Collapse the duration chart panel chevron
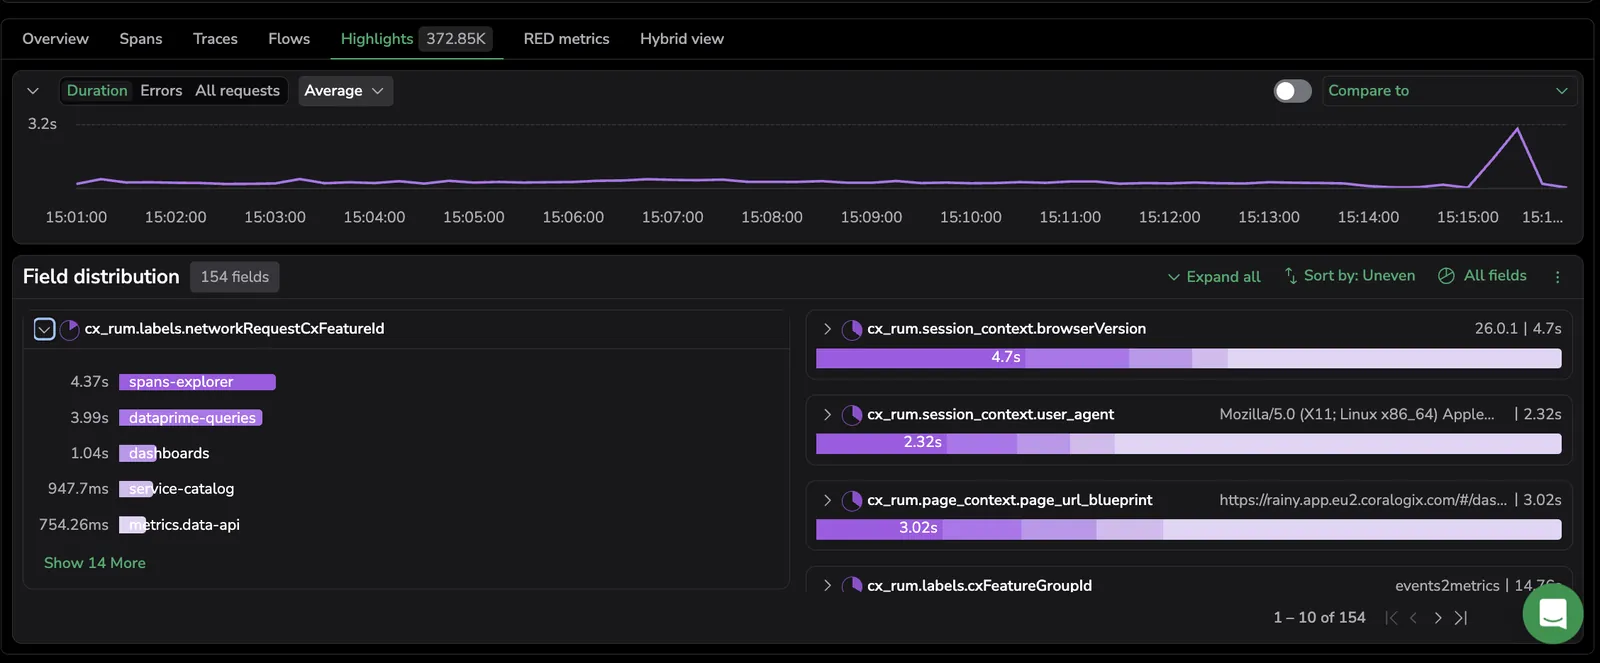 click(33, 91)
